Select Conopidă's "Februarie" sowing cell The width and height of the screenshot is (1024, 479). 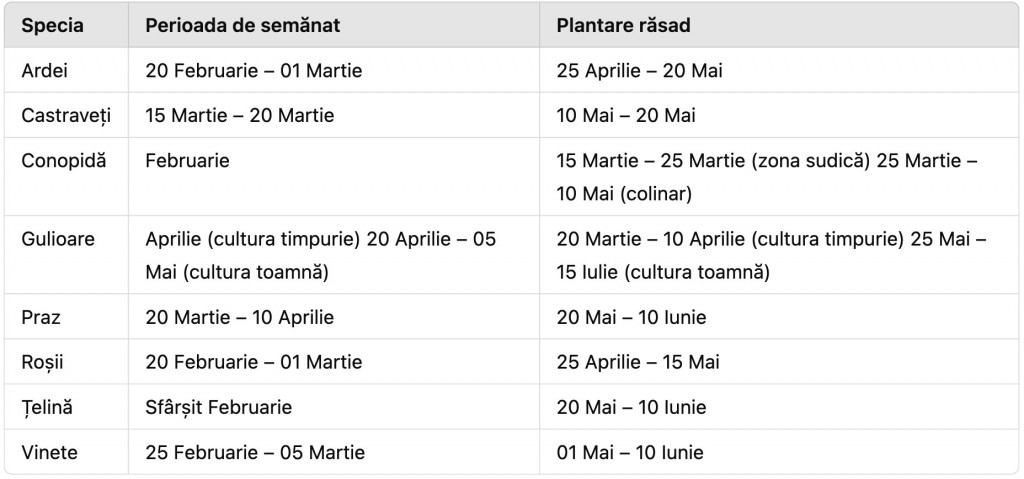coord(187,161)
